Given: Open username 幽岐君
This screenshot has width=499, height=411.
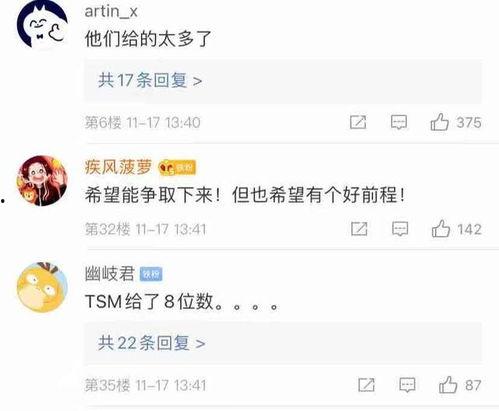Looking at the screenshot, I should coord(109,274).
